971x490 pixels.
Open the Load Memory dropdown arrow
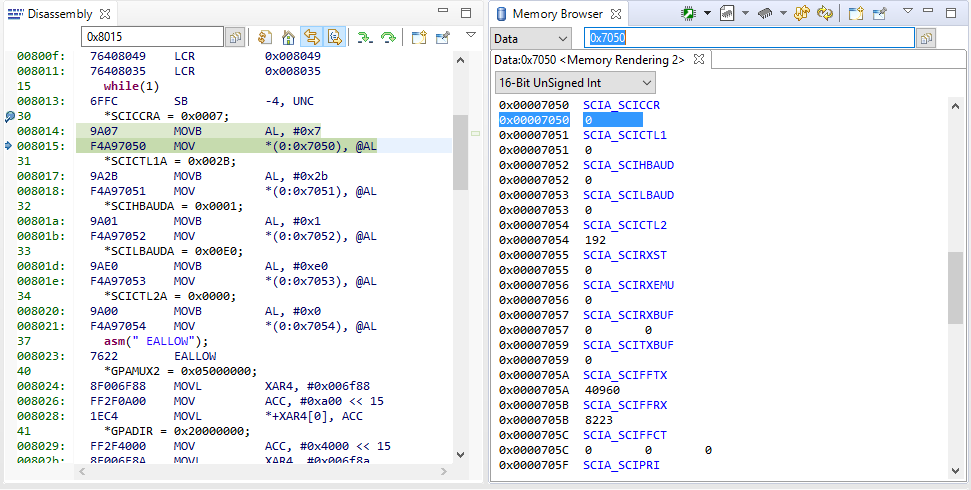coord(783,13)
